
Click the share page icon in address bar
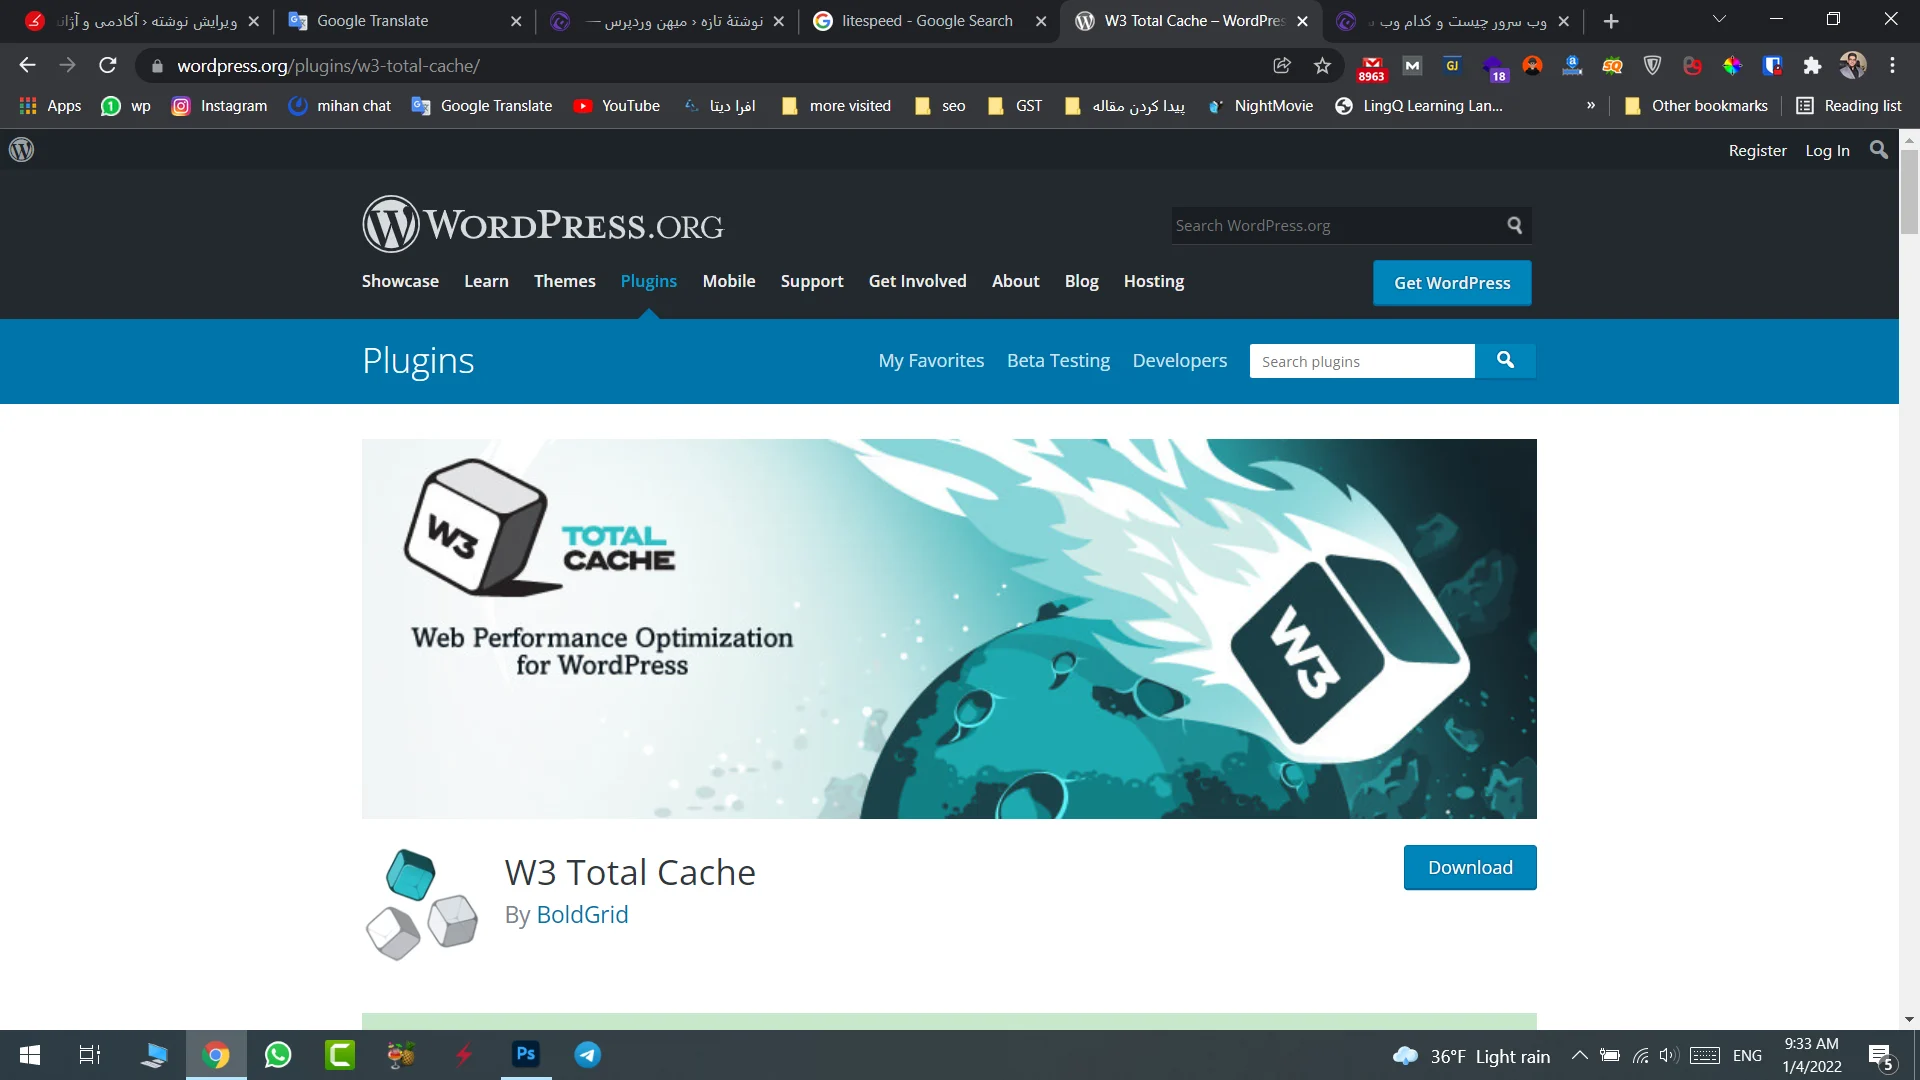coord(1281,66)
